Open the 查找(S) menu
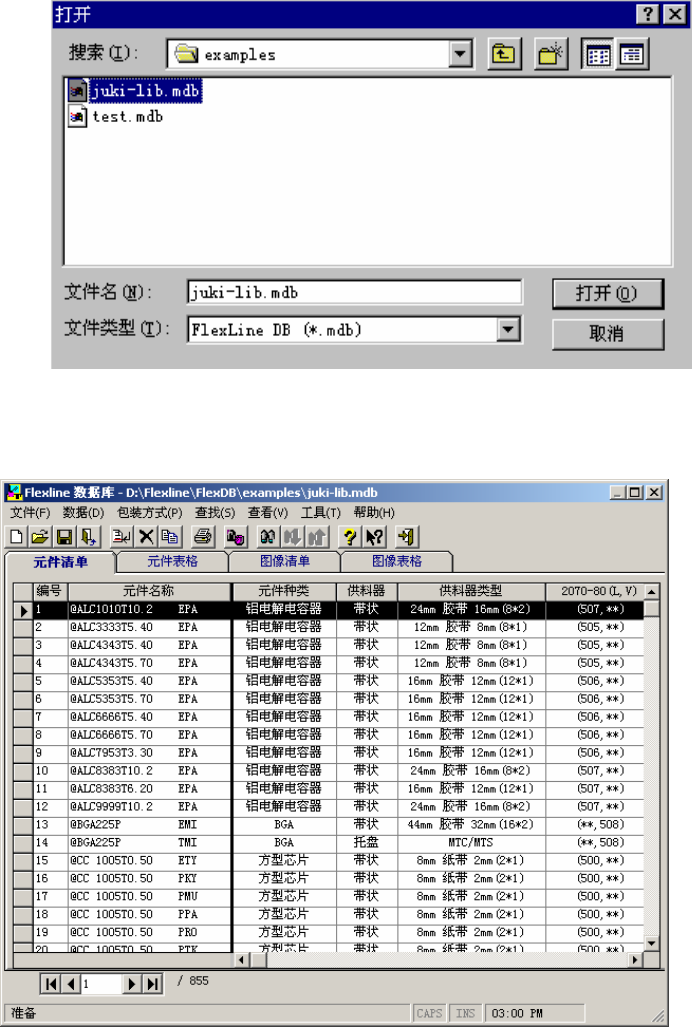This screenshot has height=1027, width=692. click(215, 512)
